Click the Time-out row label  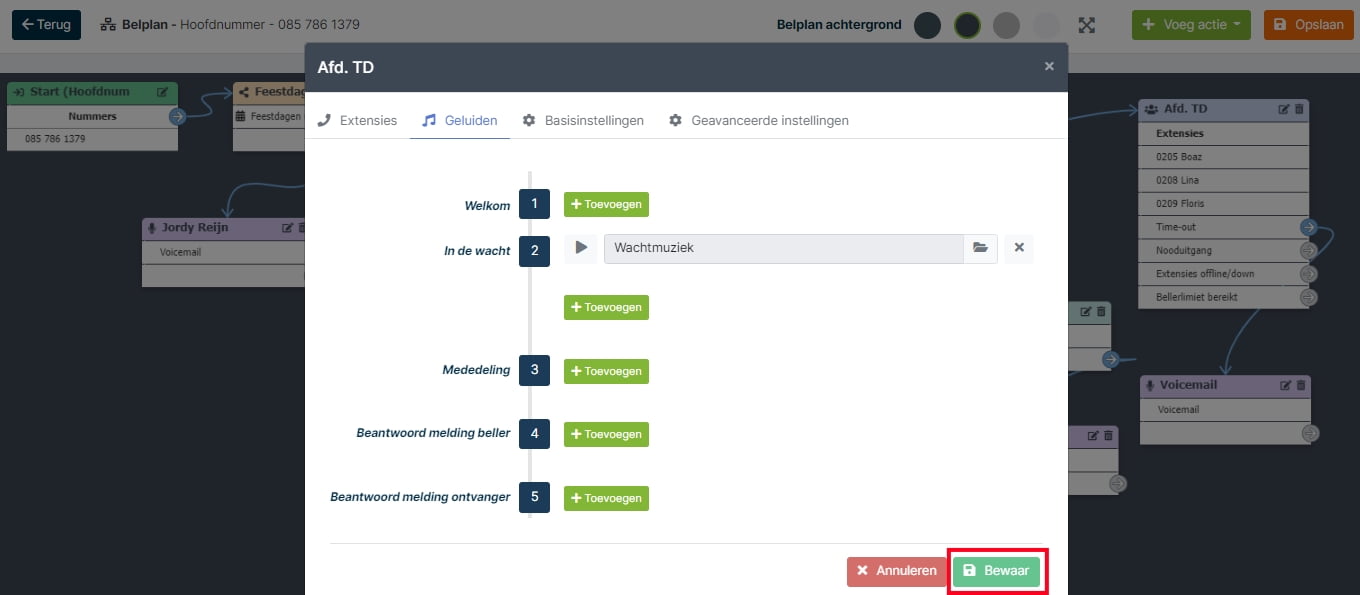tap(1175, 227)
